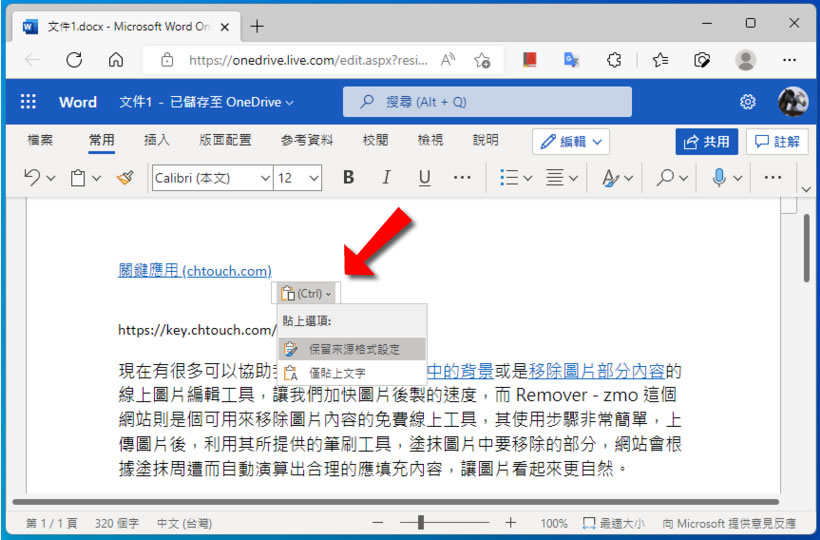Click the Word search box

coord(487,102)
